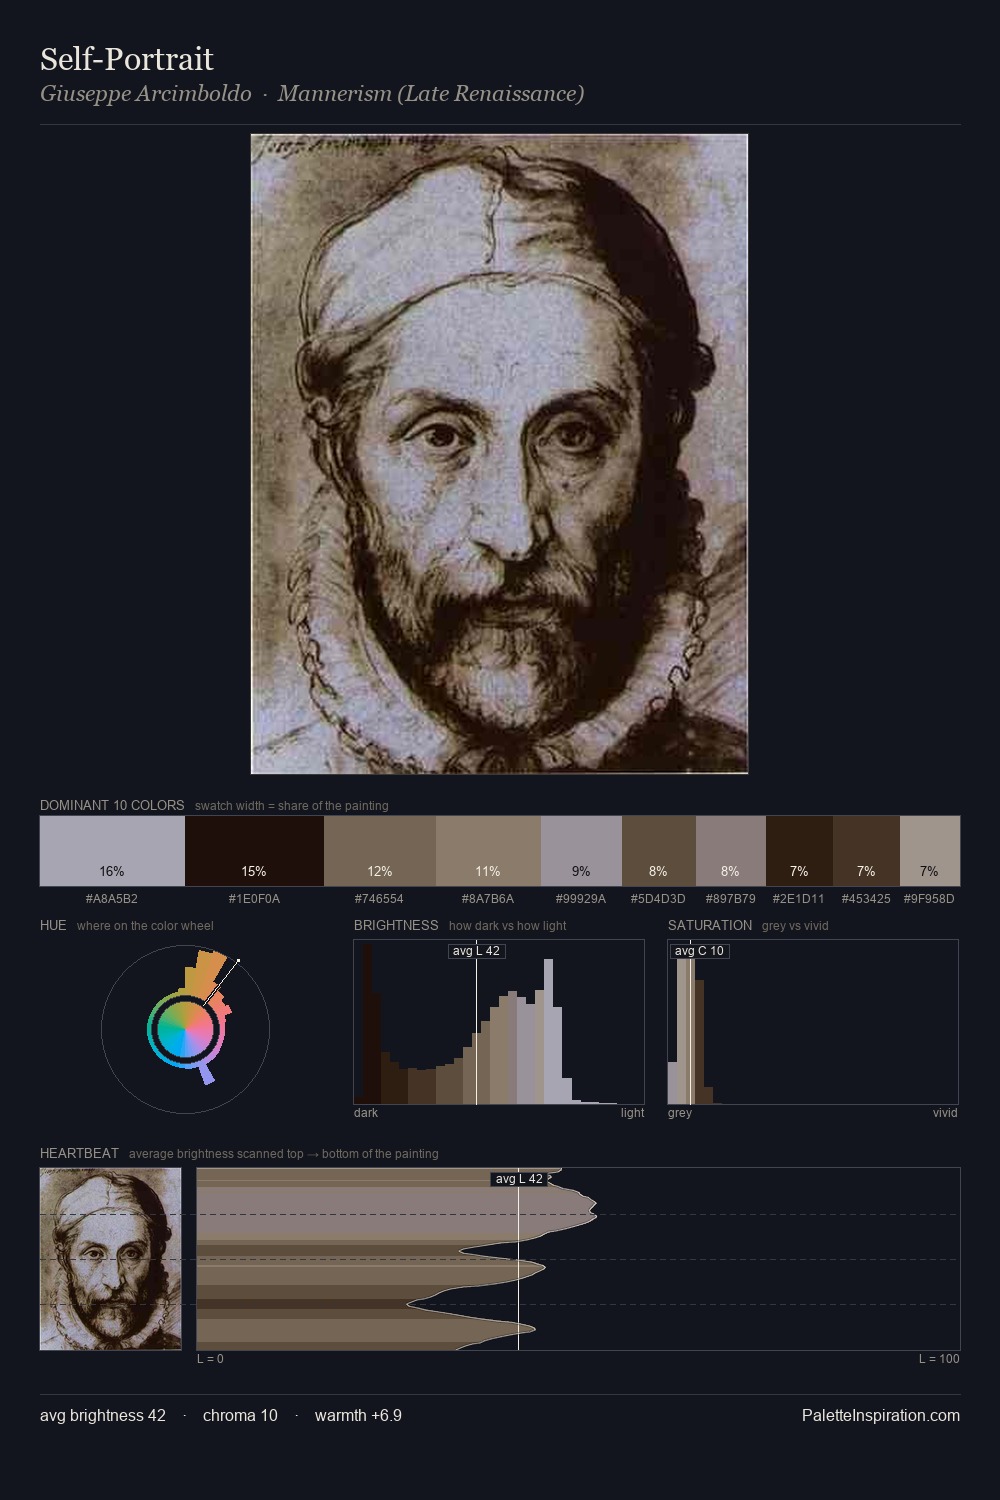Click hex code text #5D4D3D
This screenshot has width=1000, height=1500.
pos(658,899)
